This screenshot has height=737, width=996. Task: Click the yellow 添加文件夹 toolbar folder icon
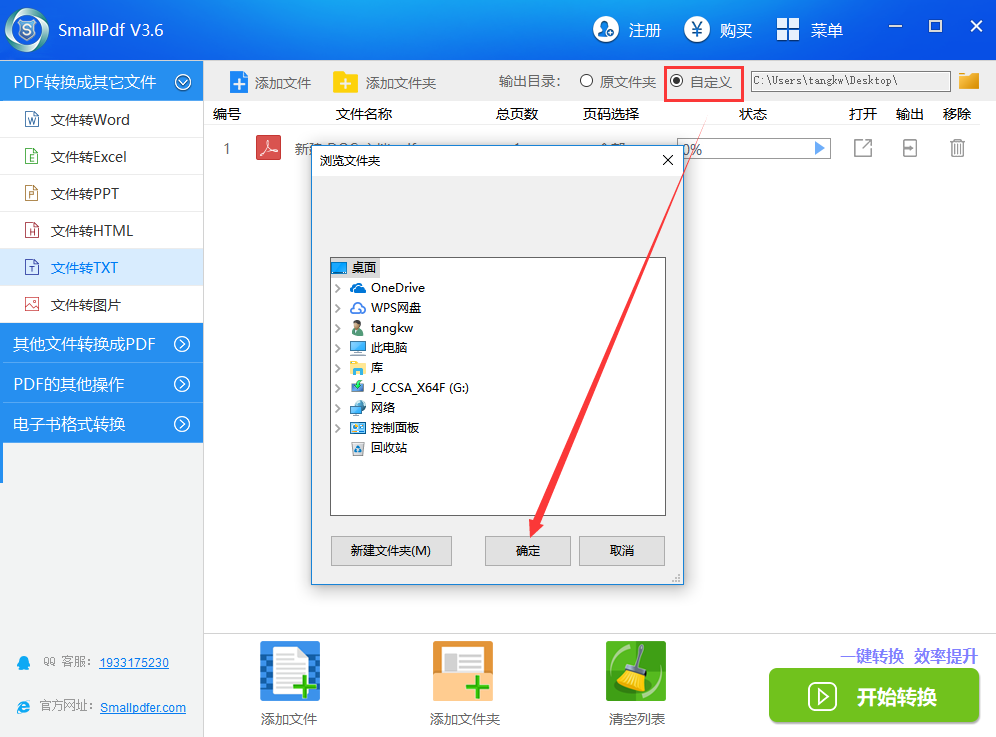tap(345, 83)
